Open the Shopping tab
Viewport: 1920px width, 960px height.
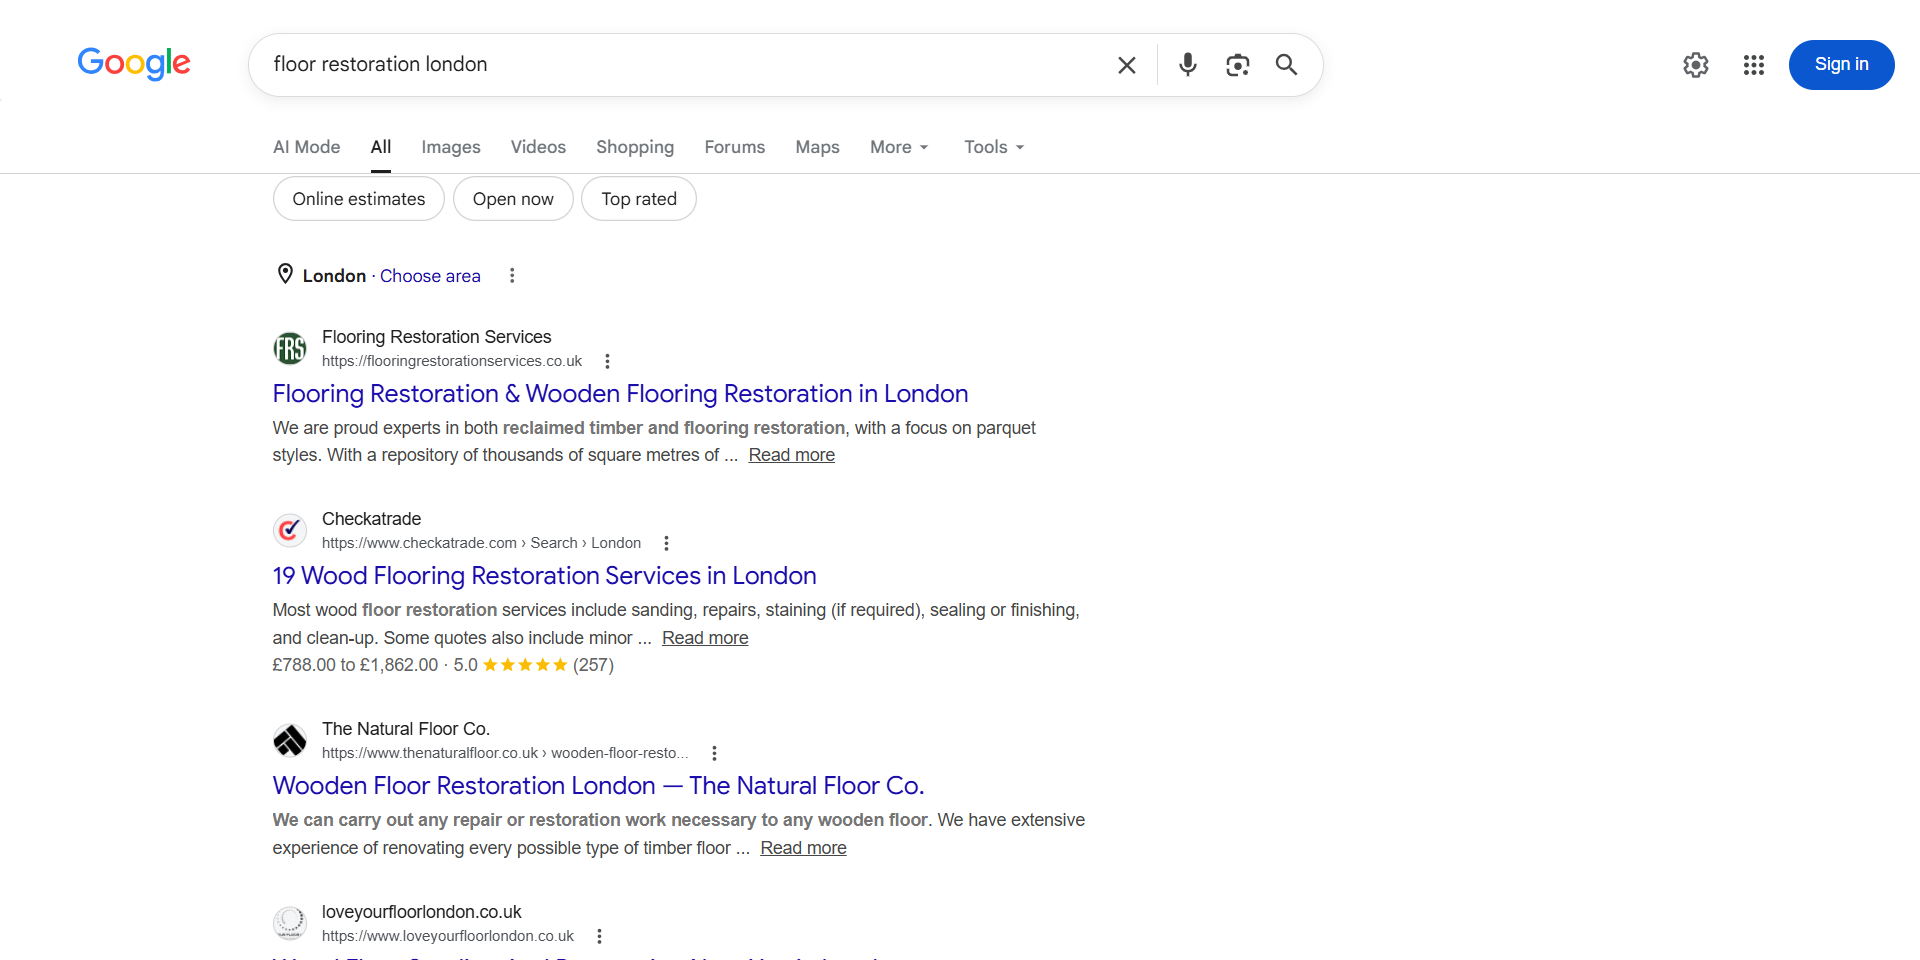pyautogui.click(x=635, y=147)
